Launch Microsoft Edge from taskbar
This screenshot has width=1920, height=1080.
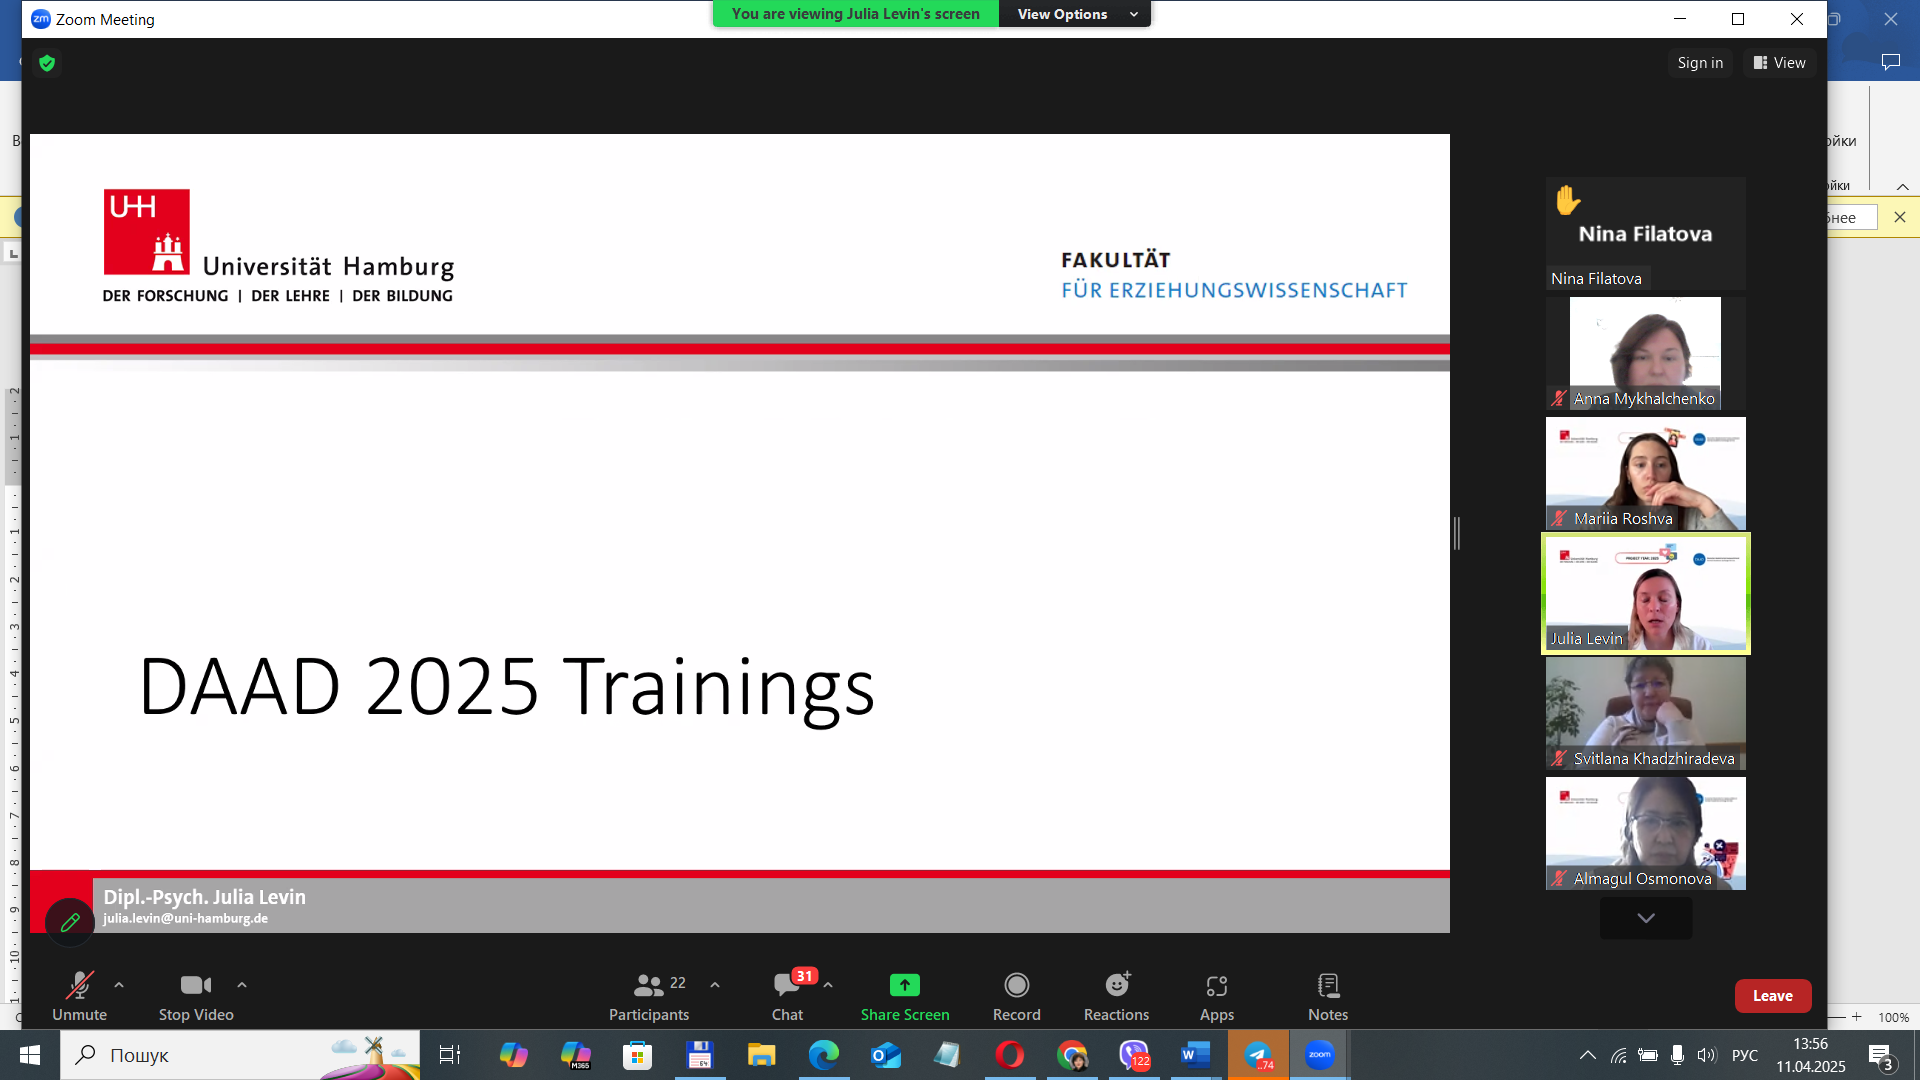pyautogui.click(x=824, y=1055)
